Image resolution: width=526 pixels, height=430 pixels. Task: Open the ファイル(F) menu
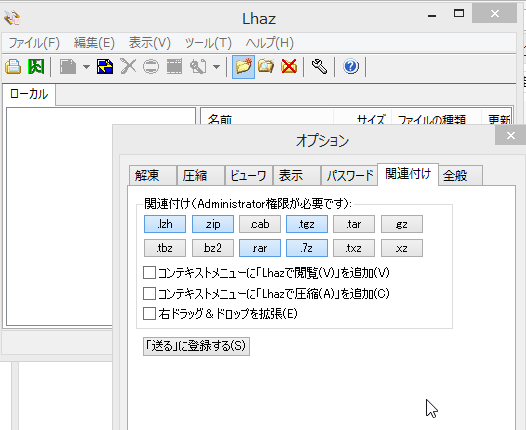34,43
